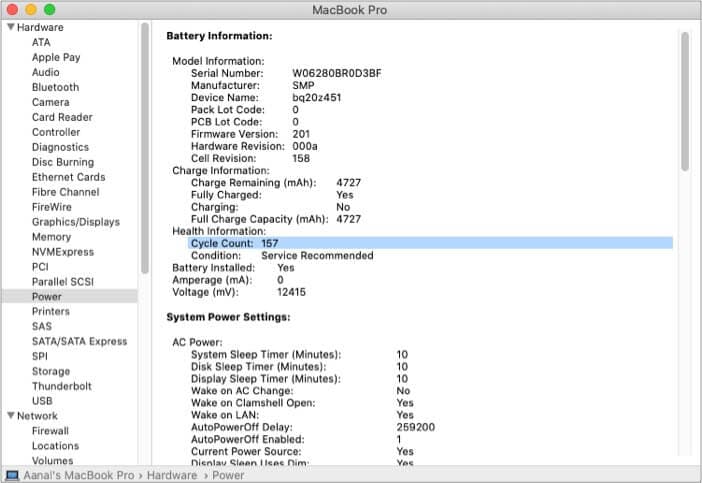Viewport: 702px width, 483px height.
Task: Click Power in the path bar
Action: (228, 475)
